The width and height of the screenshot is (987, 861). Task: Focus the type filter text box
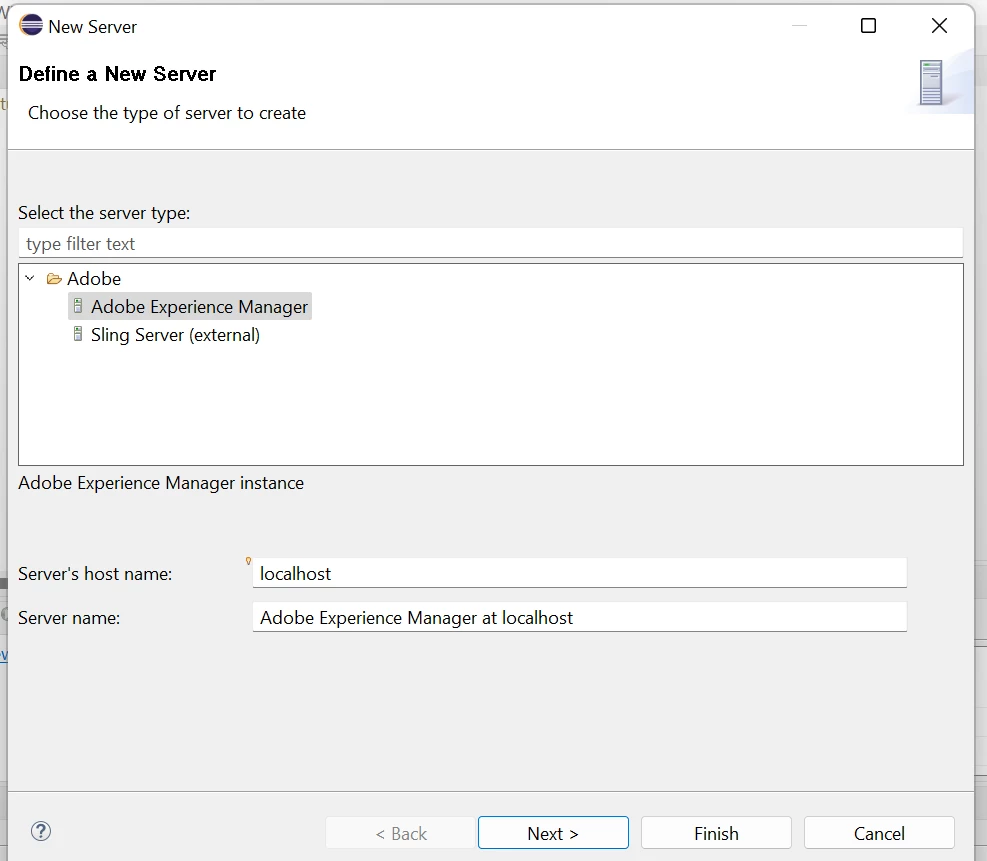tap(490, 244)
